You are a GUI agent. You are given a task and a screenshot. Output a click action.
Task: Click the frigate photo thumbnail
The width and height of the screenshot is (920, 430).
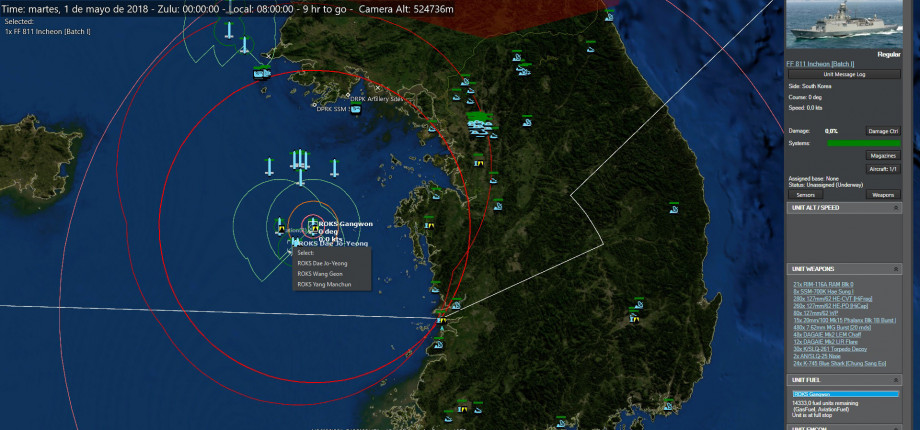(844, 24)
